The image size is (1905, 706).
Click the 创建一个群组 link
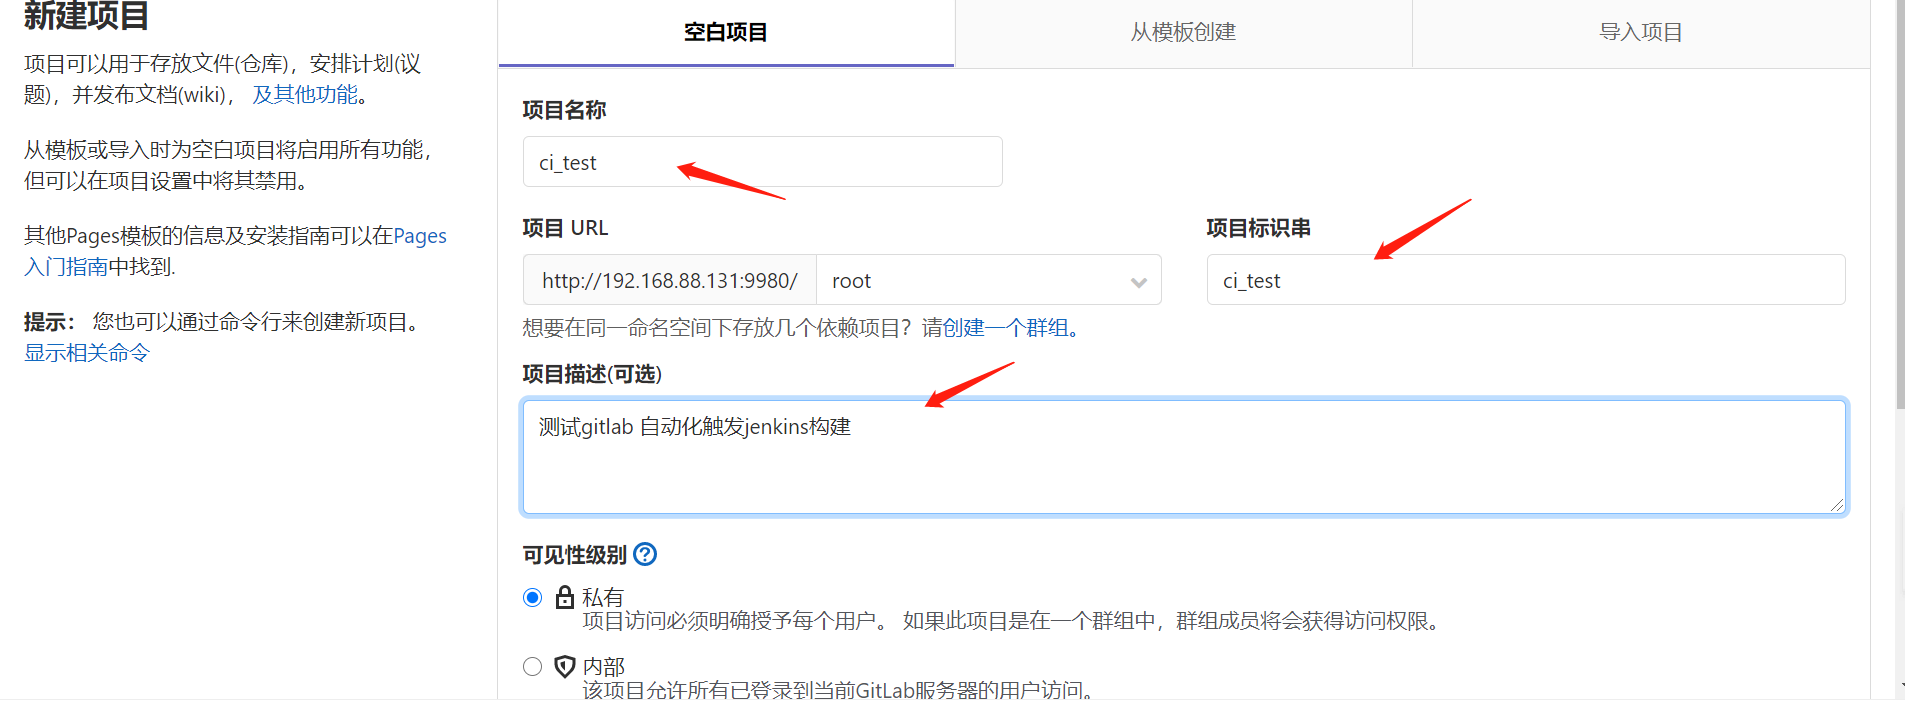[1005, 328]
